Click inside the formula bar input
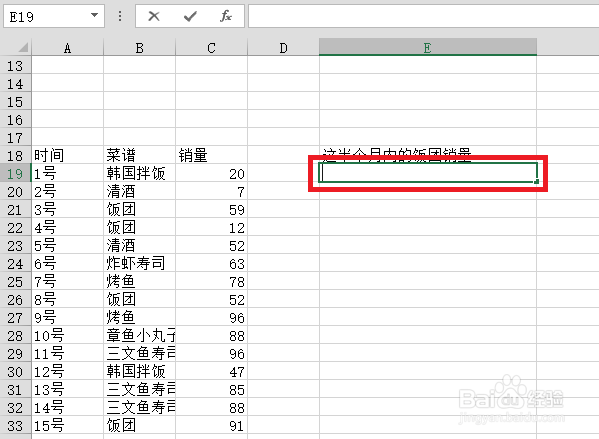 point(423,16)
